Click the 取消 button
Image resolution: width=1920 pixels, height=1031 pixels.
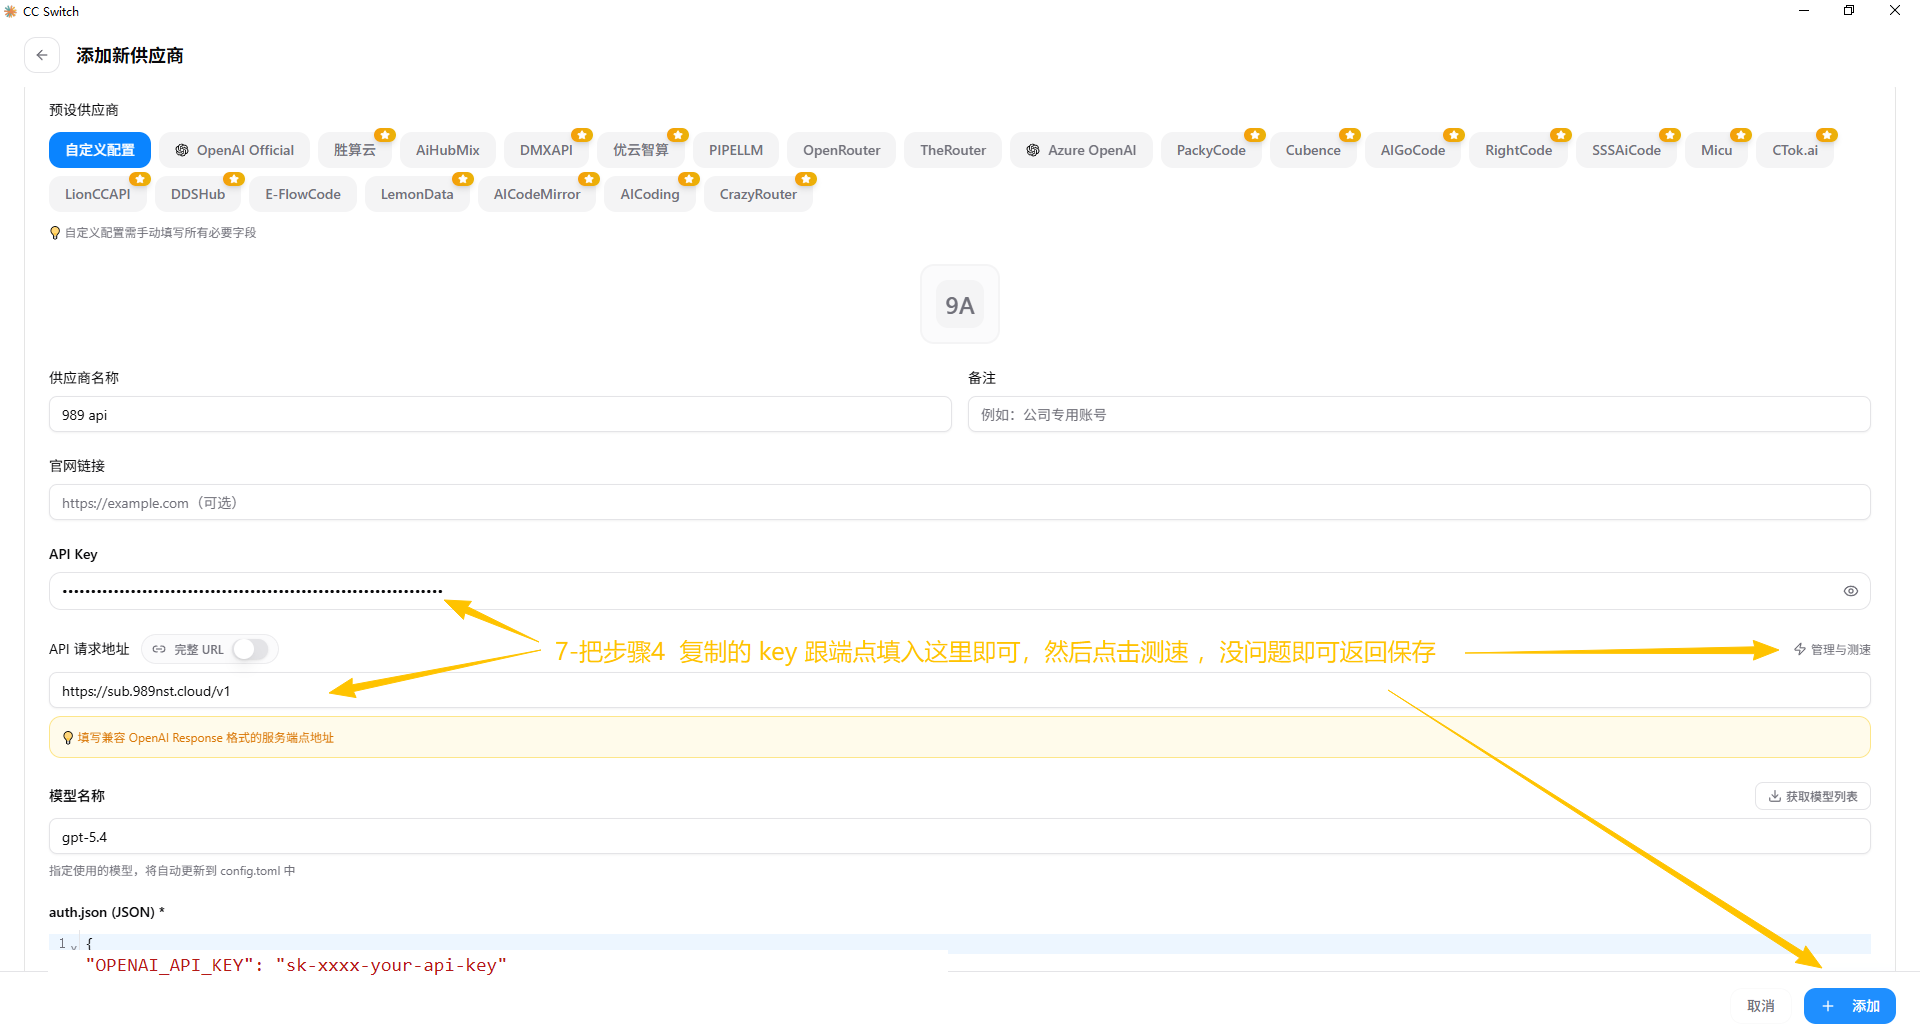tap(1760, 1006)
